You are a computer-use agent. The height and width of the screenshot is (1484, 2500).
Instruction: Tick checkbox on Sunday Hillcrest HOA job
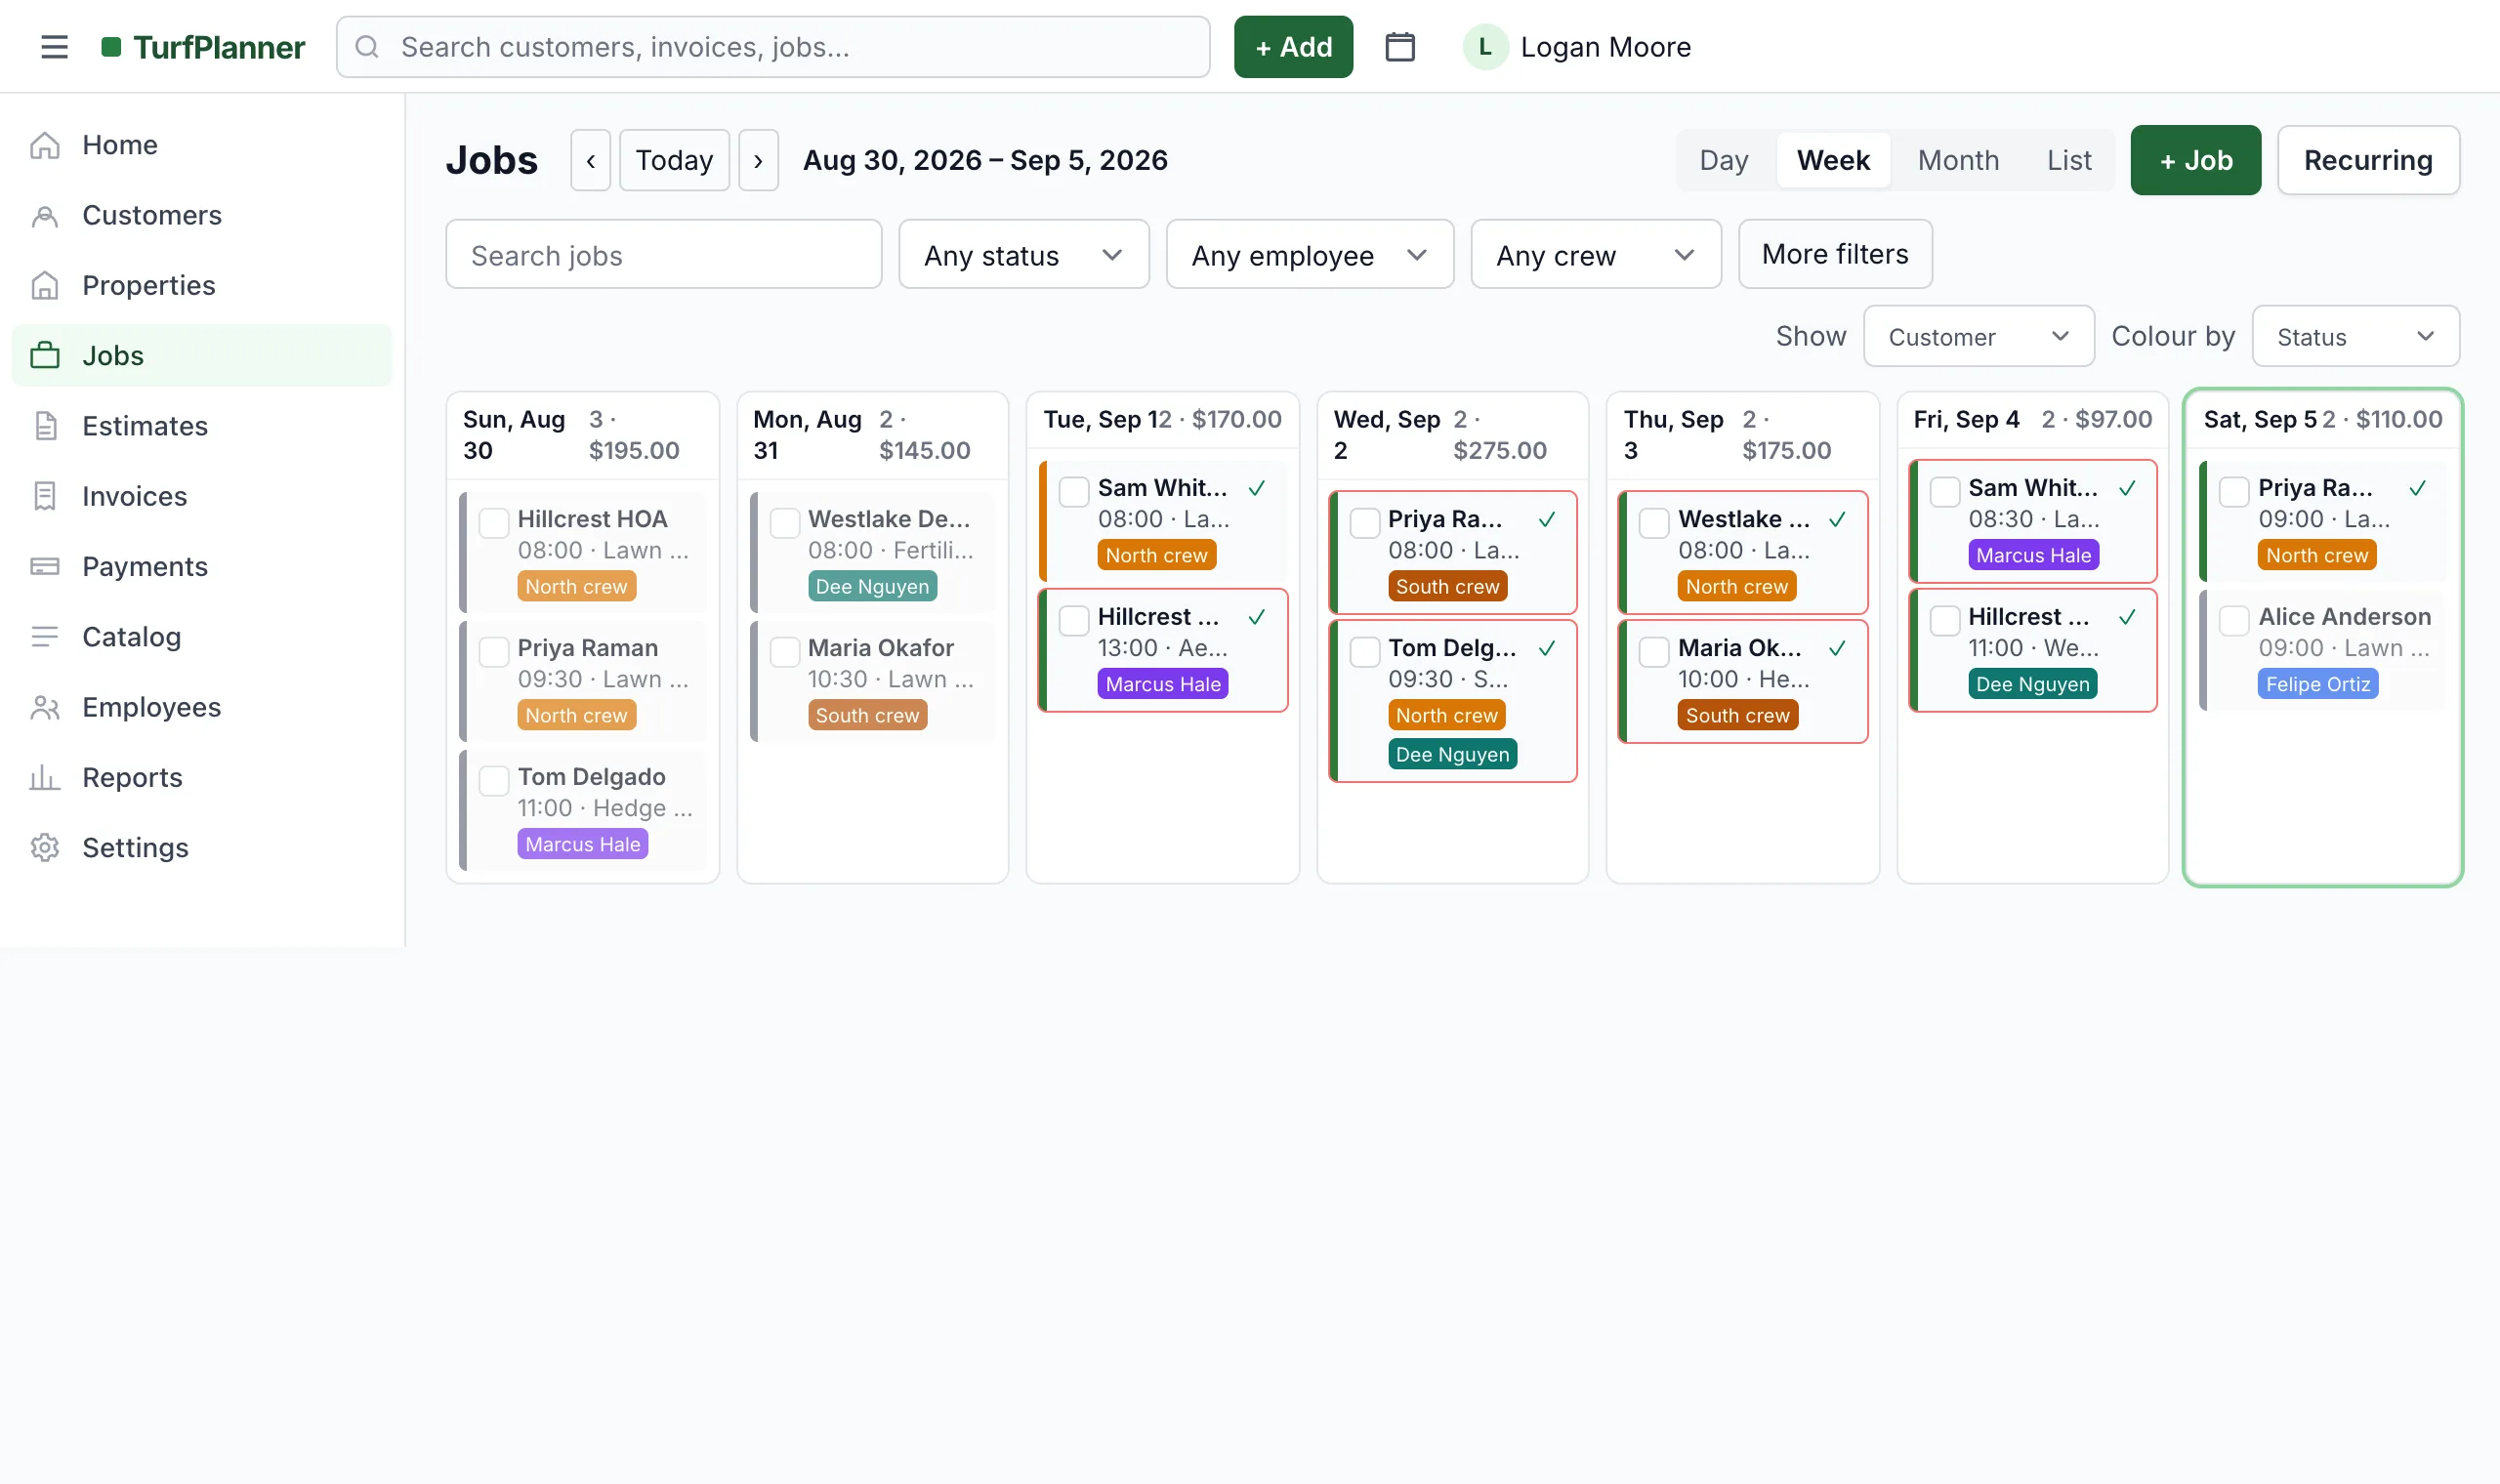pyautogui.click(x=494, y=522)
